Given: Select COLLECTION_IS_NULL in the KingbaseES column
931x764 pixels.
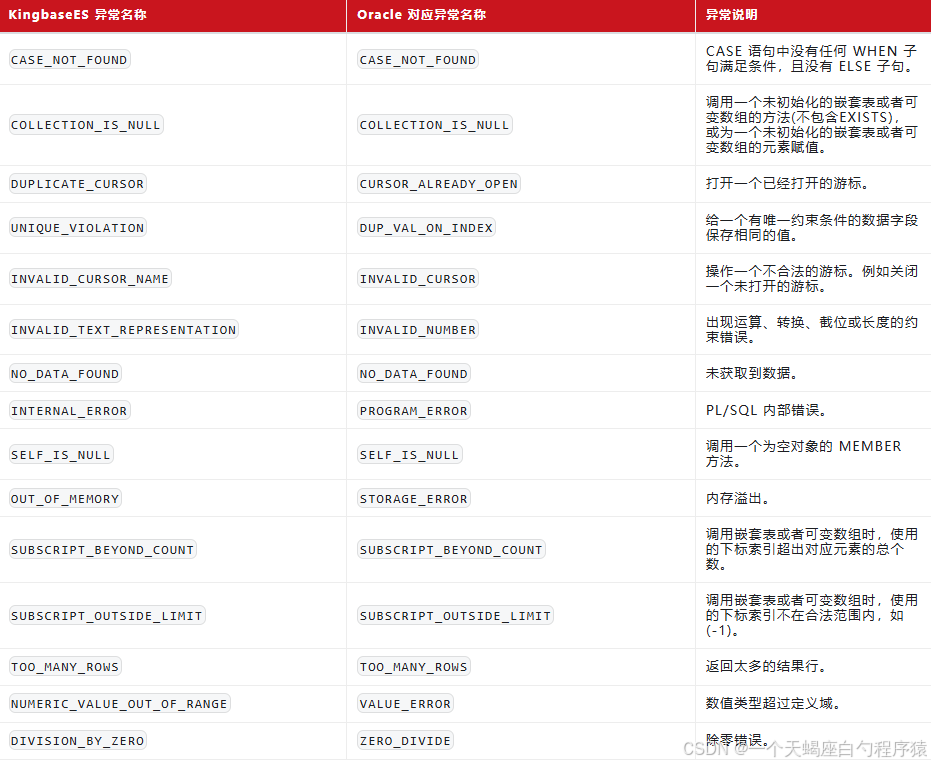Looking at the screenshot, I should (86, 125).
